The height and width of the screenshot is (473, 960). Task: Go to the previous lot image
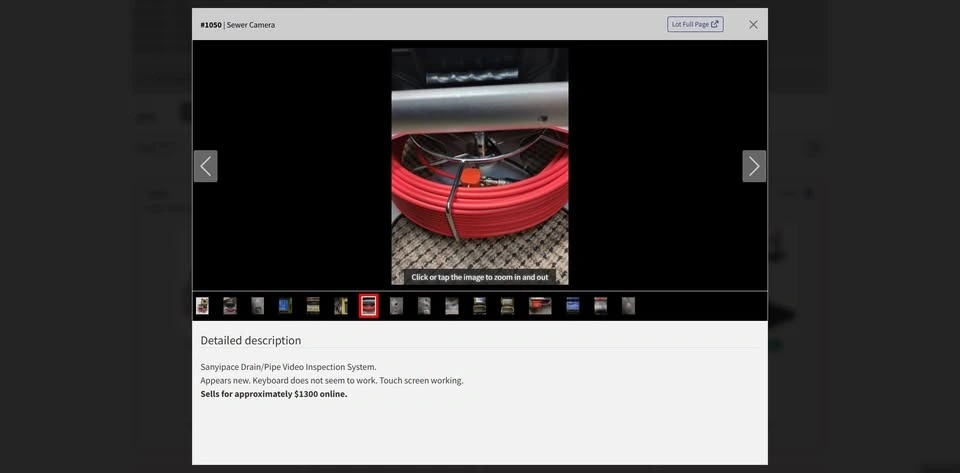[206, 166]
